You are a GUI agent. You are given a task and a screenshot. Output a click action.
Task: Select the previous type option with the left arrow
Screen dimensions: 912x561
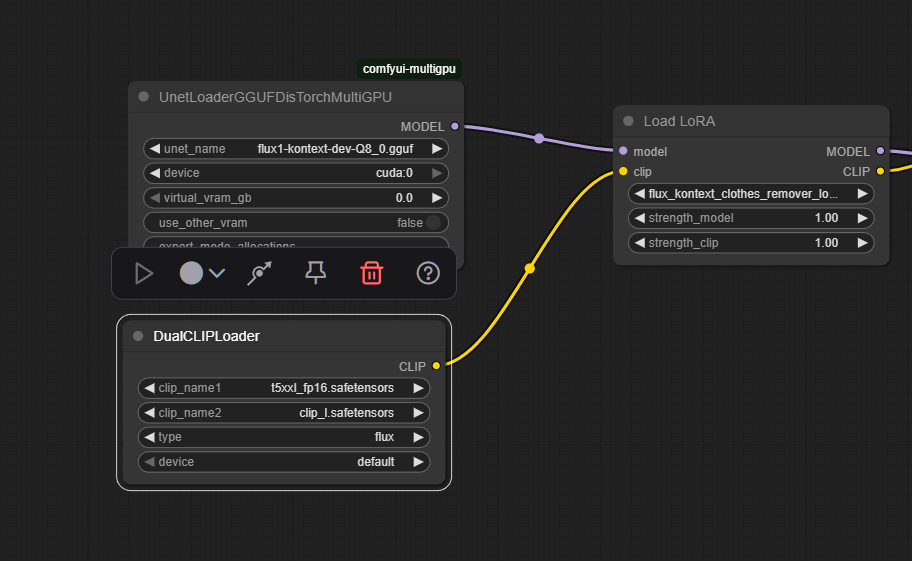pos(149,437)
